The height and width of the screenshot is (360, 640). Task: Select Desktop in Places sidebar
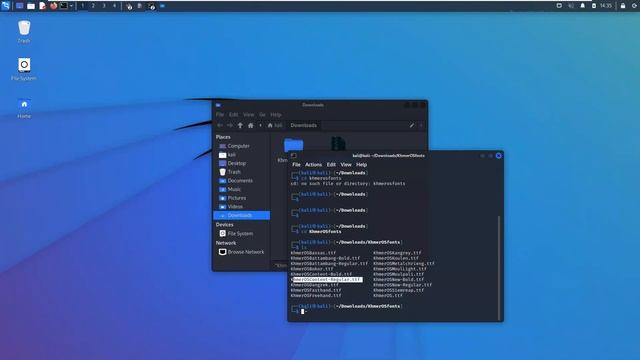[x=242, y=163]
